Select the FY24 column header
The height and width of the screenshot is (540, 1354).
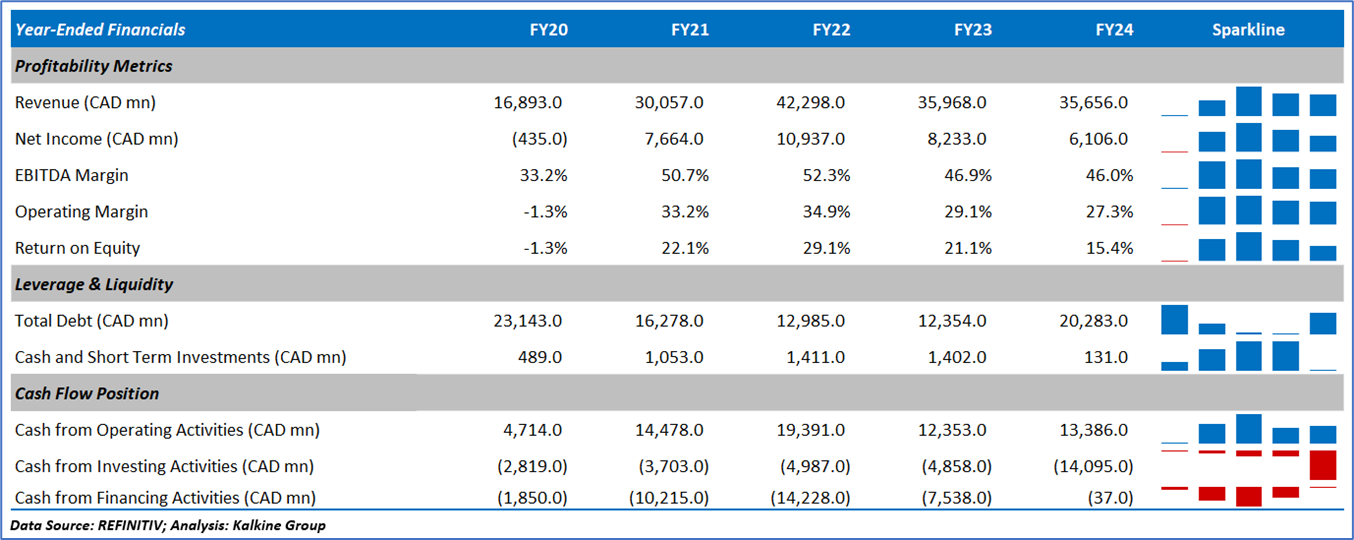[1114, 30]
